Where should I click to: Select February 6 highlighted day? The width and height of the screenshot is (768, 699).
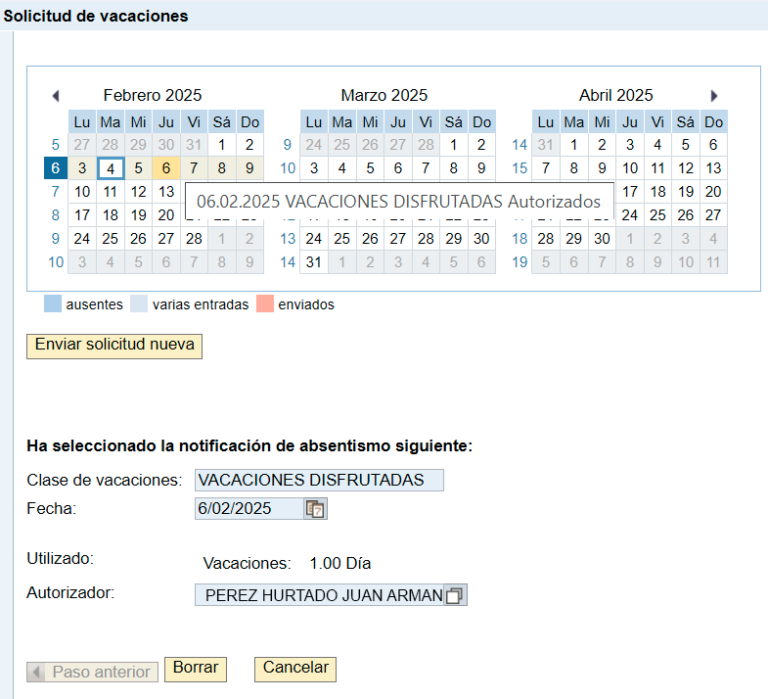166,168
